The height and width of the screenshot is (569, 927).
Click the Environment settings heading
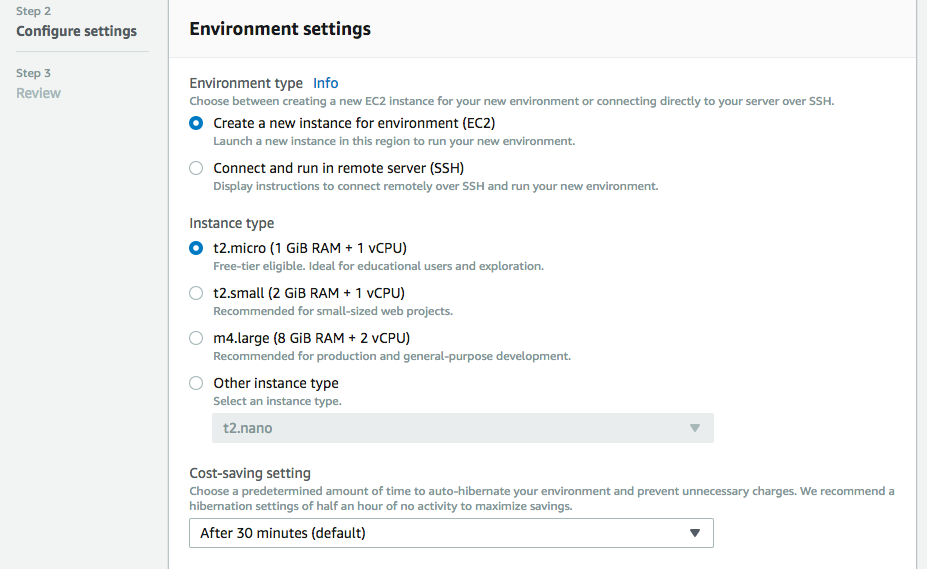[280, 29]
